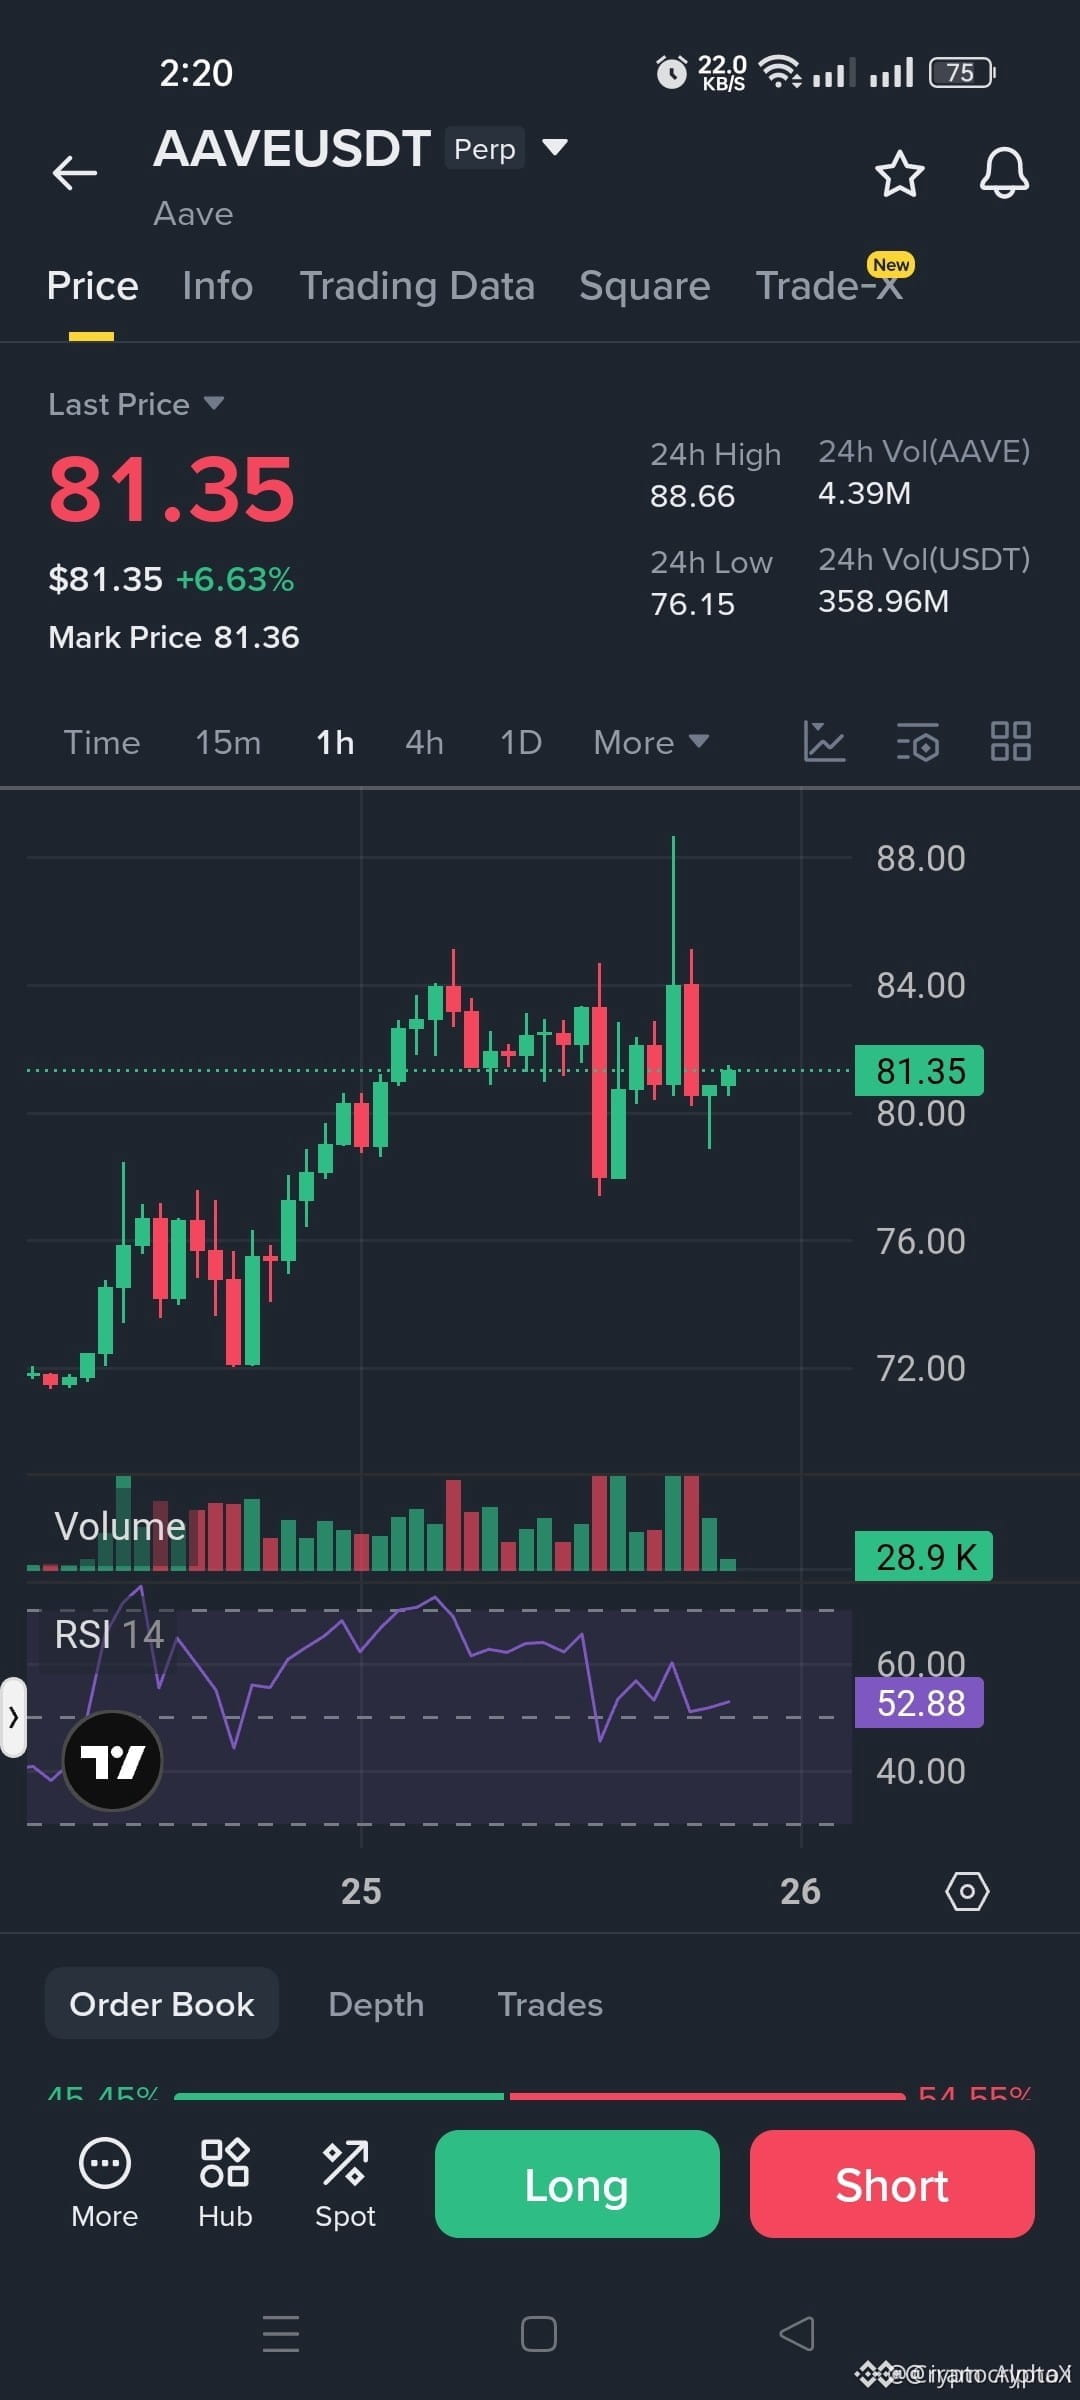Tap the Perp contract badge

click(x=485, y=148)
